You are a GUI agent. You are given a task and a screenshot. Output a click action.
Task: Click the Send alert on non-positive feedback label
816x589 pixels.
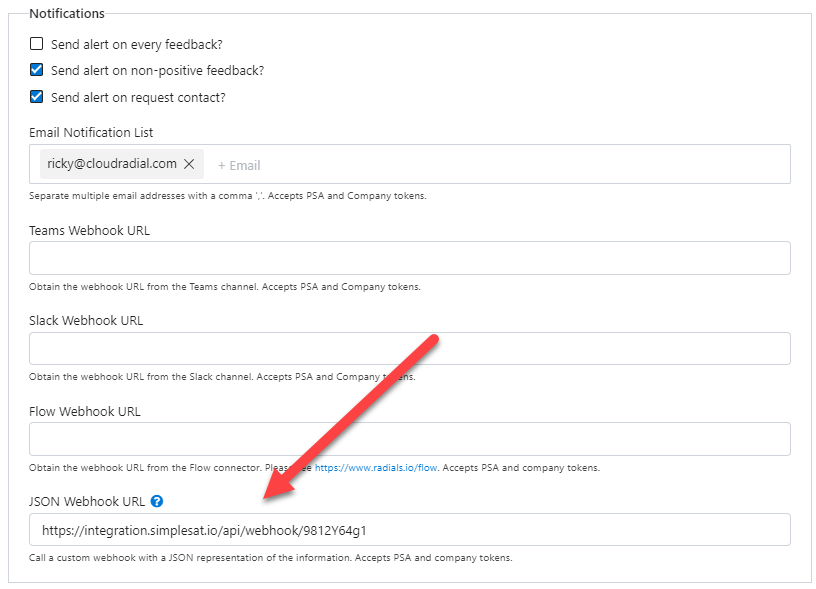157,71
